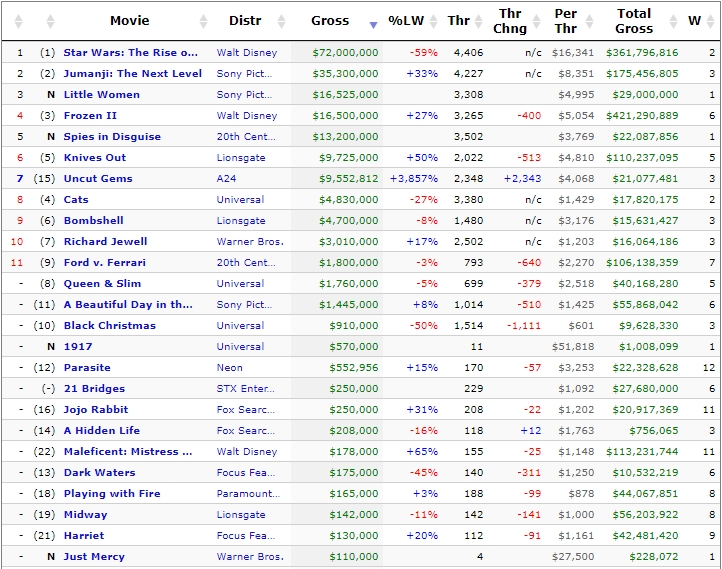Open Knives Out movie link

95,157
